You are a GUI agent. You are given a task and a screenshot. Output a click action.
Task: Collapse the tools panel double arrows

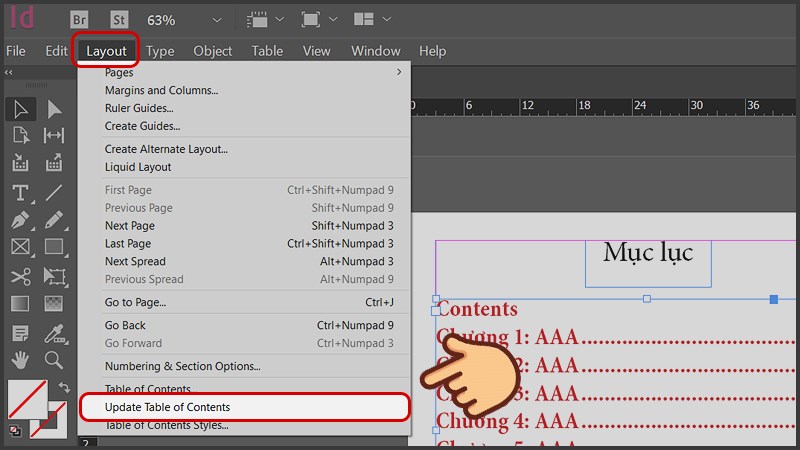(9, 72)
